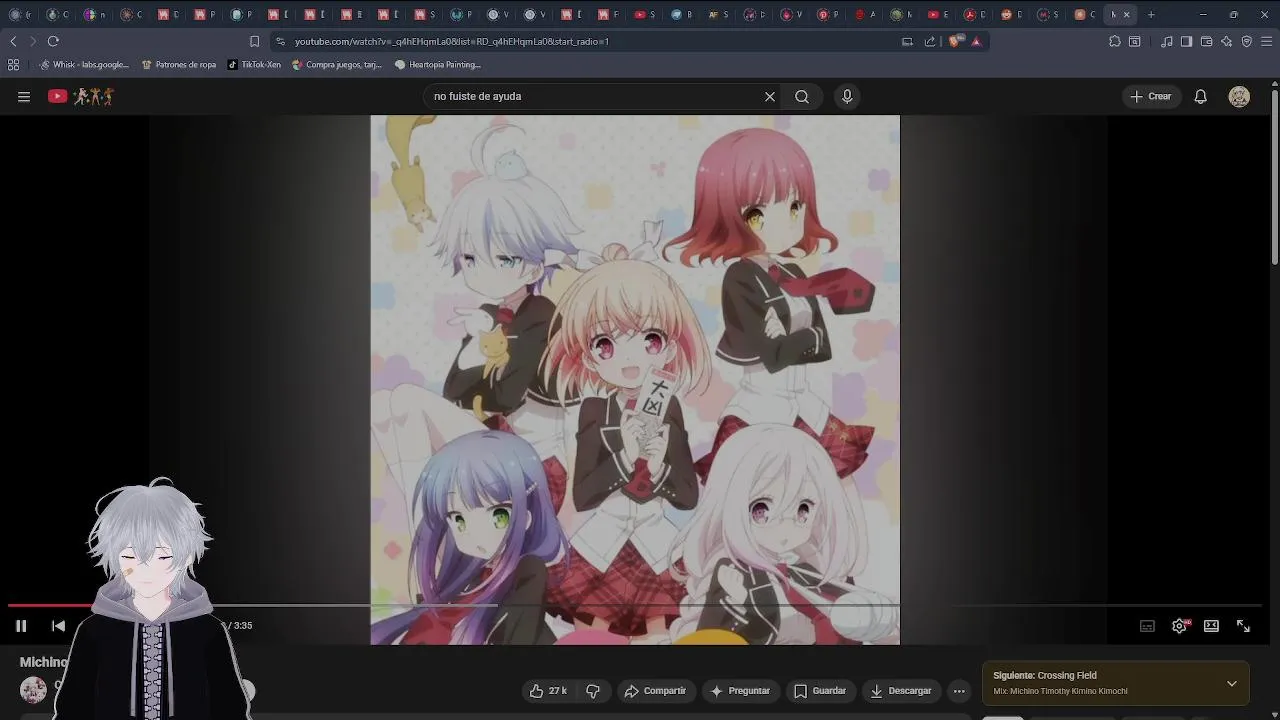1280x720 pixels.
Task: Dislike the video with thumbs-down
Action: tap(593, 691)
